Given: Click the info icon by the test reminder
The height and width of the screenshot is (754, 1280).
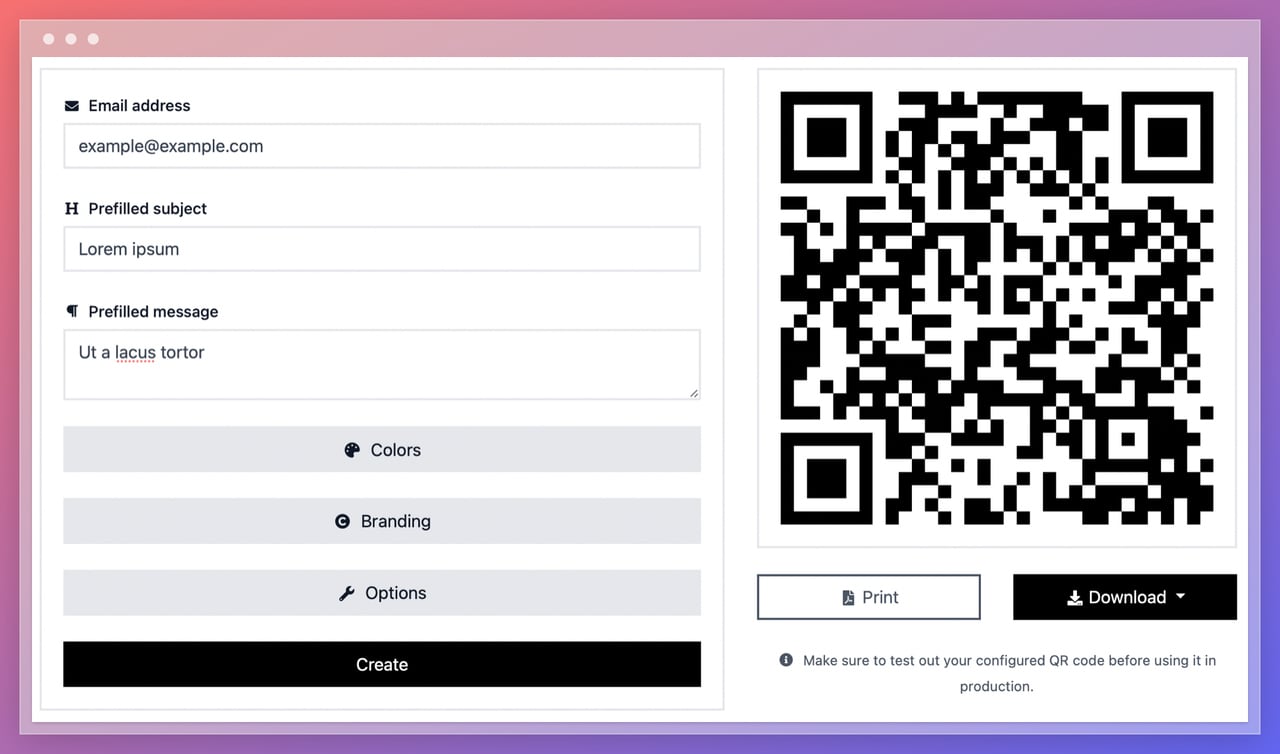Looking at the screenshot, I should (x=786, y=660).
